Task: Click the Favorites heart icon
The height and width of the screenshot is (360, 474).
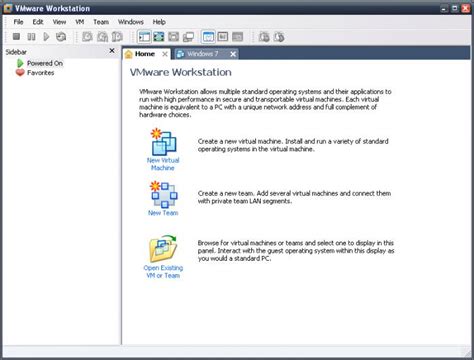Action: click(20, 72)
